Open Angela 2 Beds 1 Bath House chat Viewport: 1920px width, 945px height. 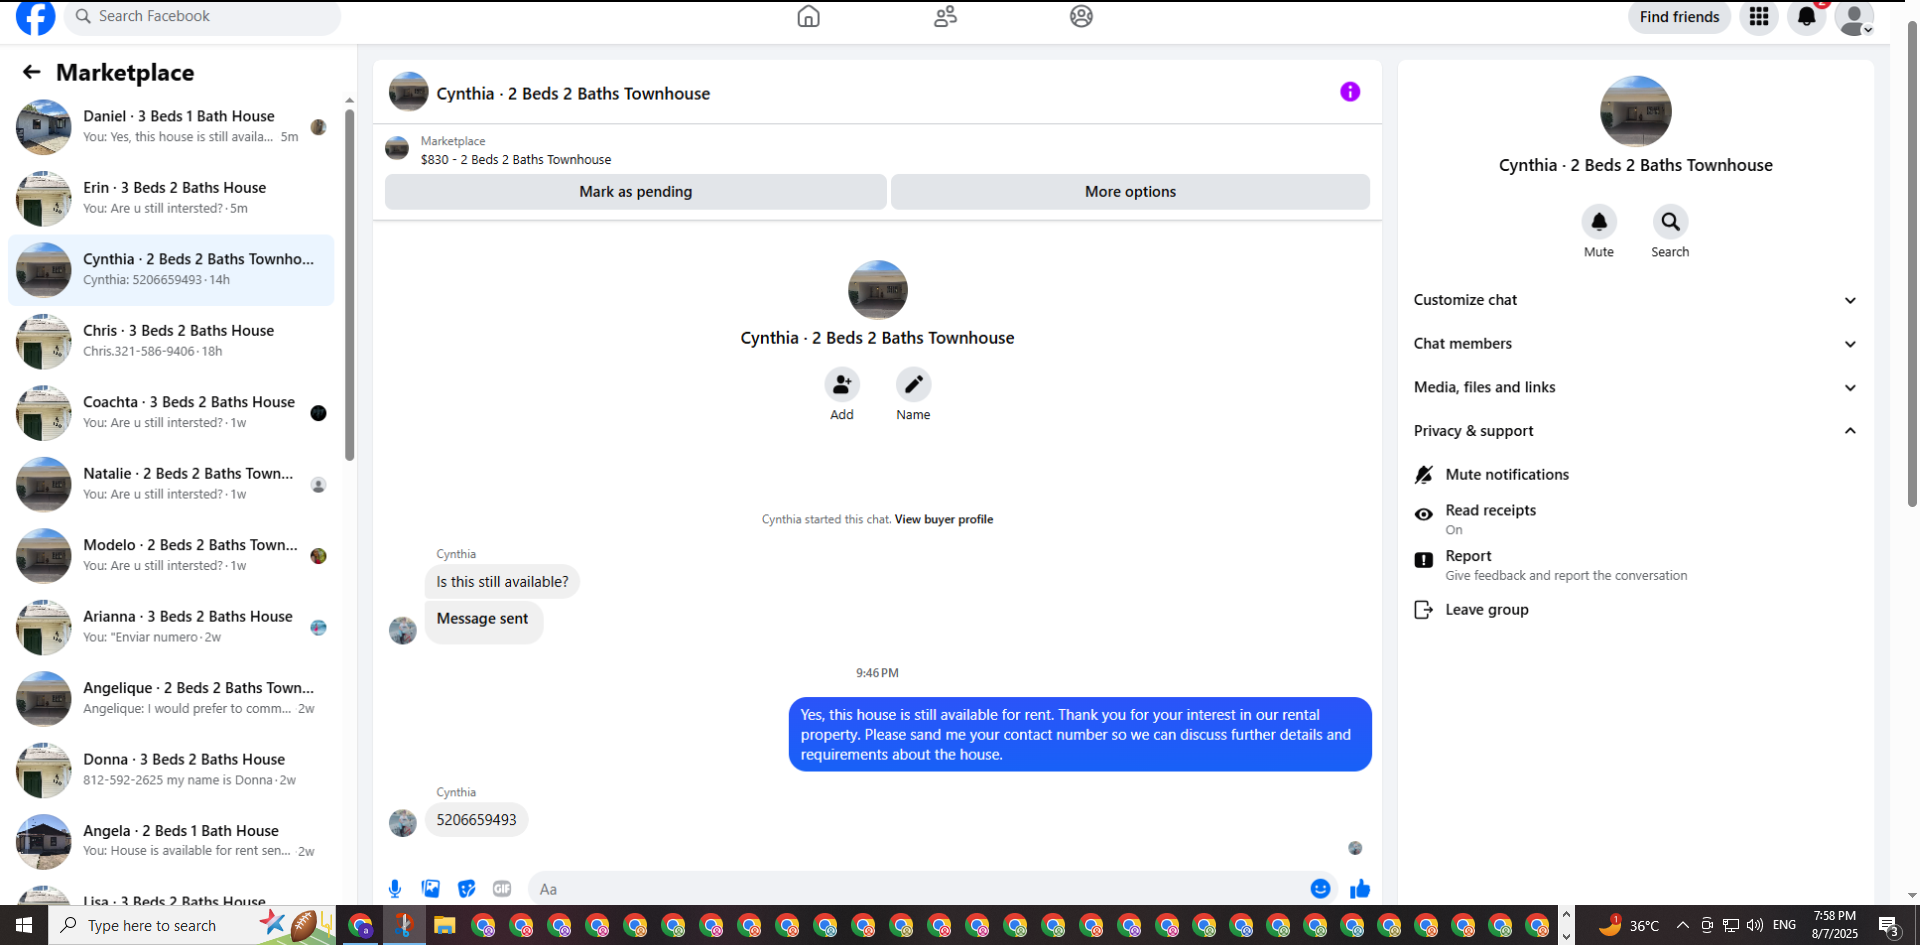171,841
